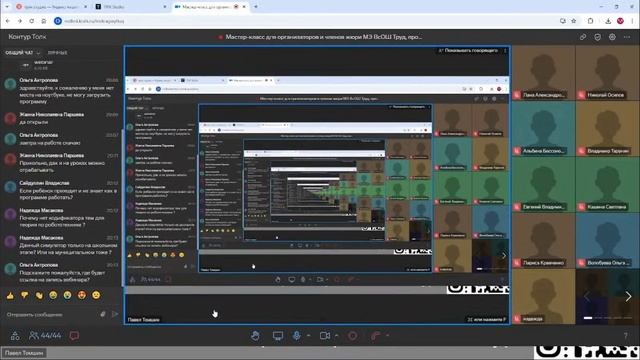This screenshot has width=640, height=360.
Task: Bookmark this page with the star icon
Action: click(573, 21)
